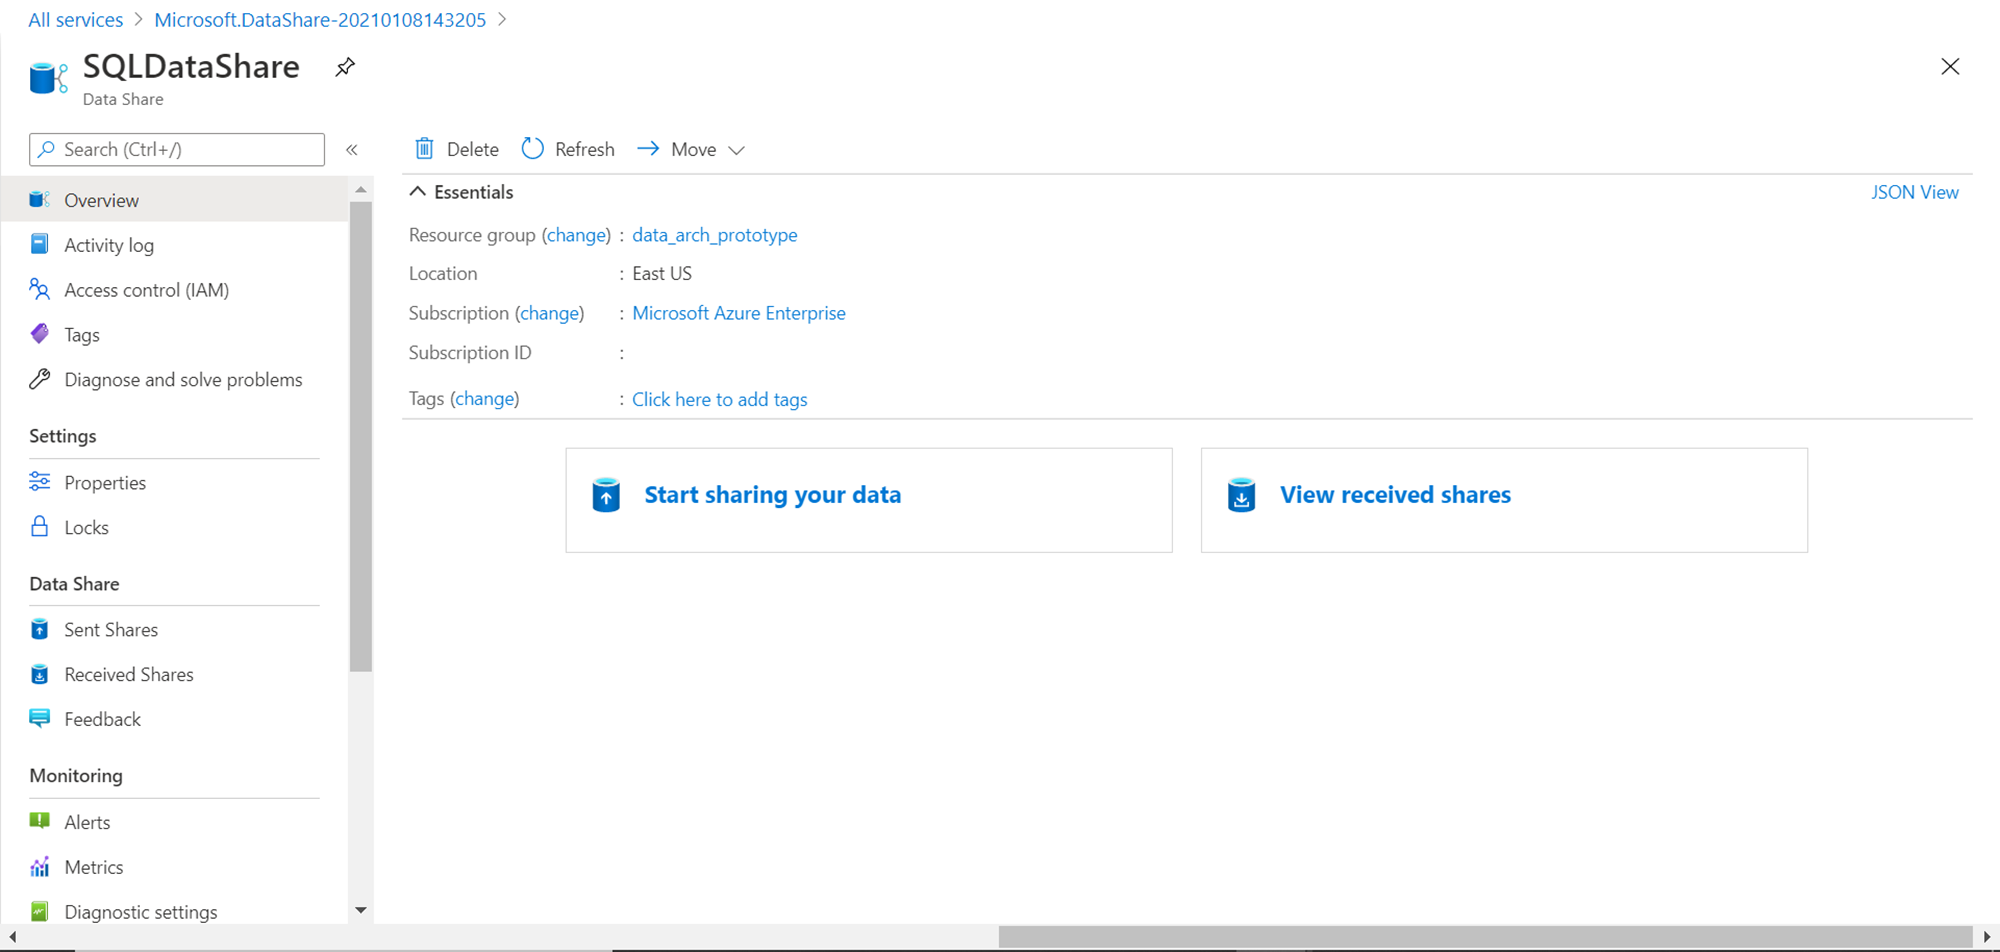Click the SQLDataShare resource icon
Viewport: 2000px width, 952px height.
tap(48, 78)
